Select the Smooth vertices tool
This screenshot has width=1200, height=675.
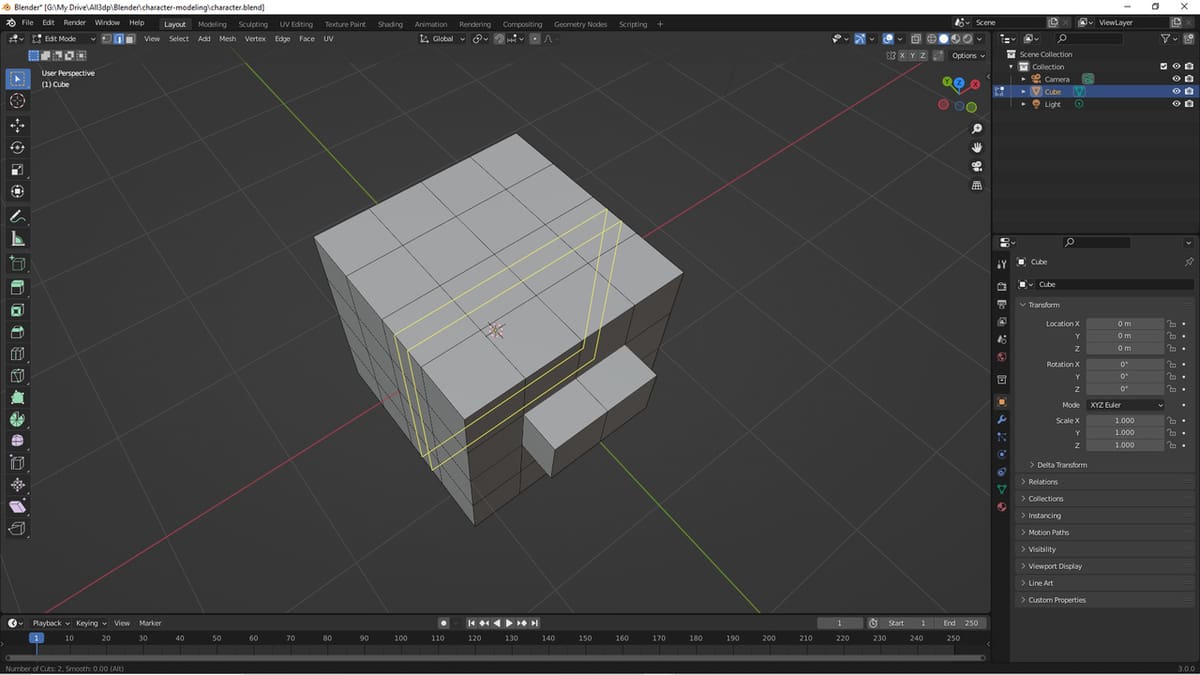(17, 441)
